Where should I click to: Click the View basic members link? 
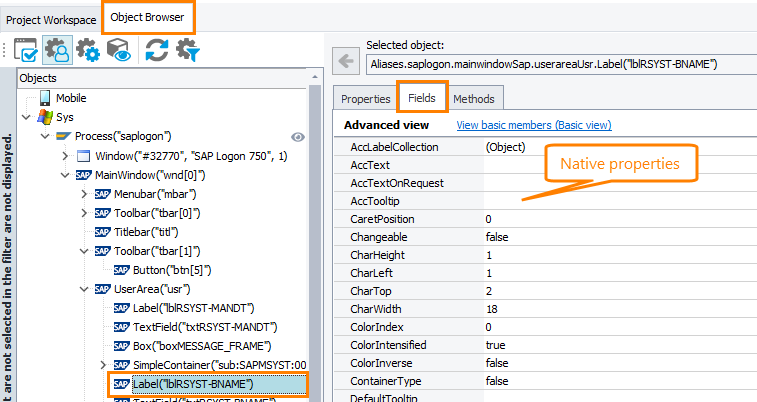tap(533, 126)
